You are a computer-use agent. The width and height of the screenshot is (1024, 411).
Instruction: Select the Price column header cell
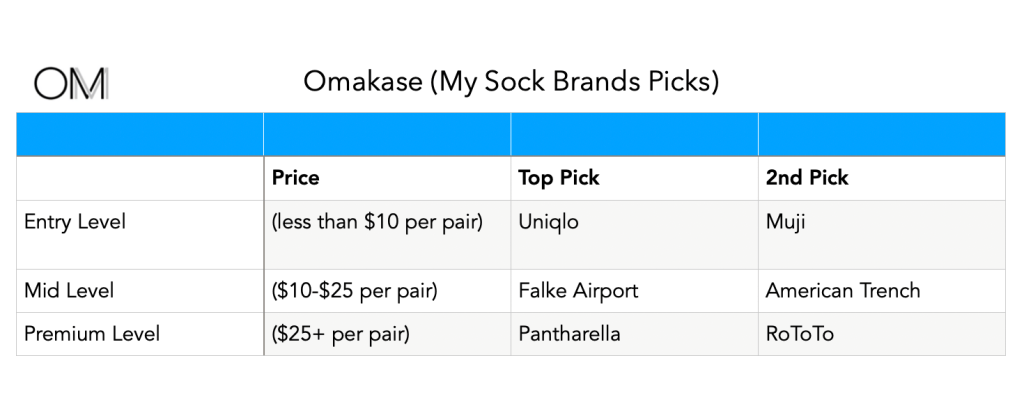pyautogui.click(x=295, y=178)
